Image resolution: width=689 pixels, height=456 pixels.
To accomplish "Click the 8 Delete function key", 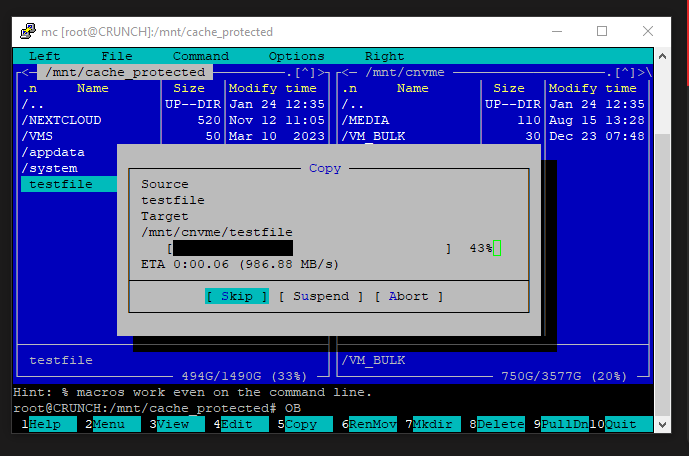I will (497, 424).
